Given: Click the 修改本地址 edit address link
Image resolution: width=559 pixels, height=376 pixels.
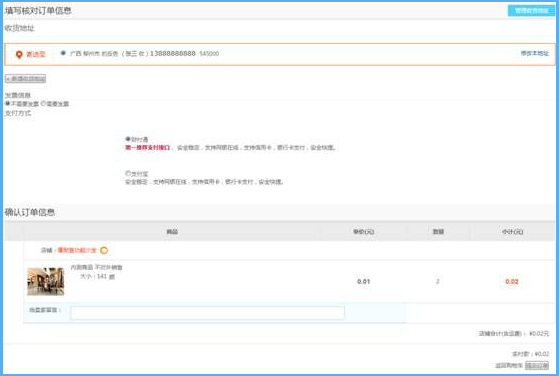Looking at the screenshot, I should point(534,53).
